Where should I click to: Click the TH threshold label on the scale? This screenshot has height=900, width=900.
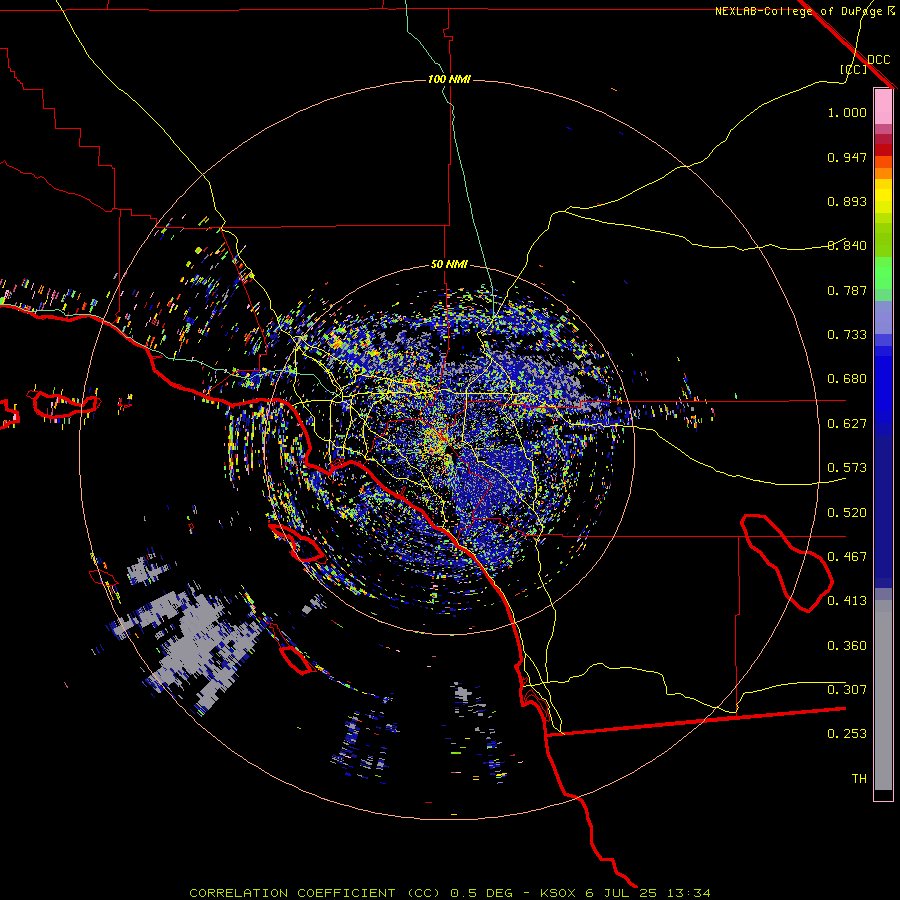[859, 778]
